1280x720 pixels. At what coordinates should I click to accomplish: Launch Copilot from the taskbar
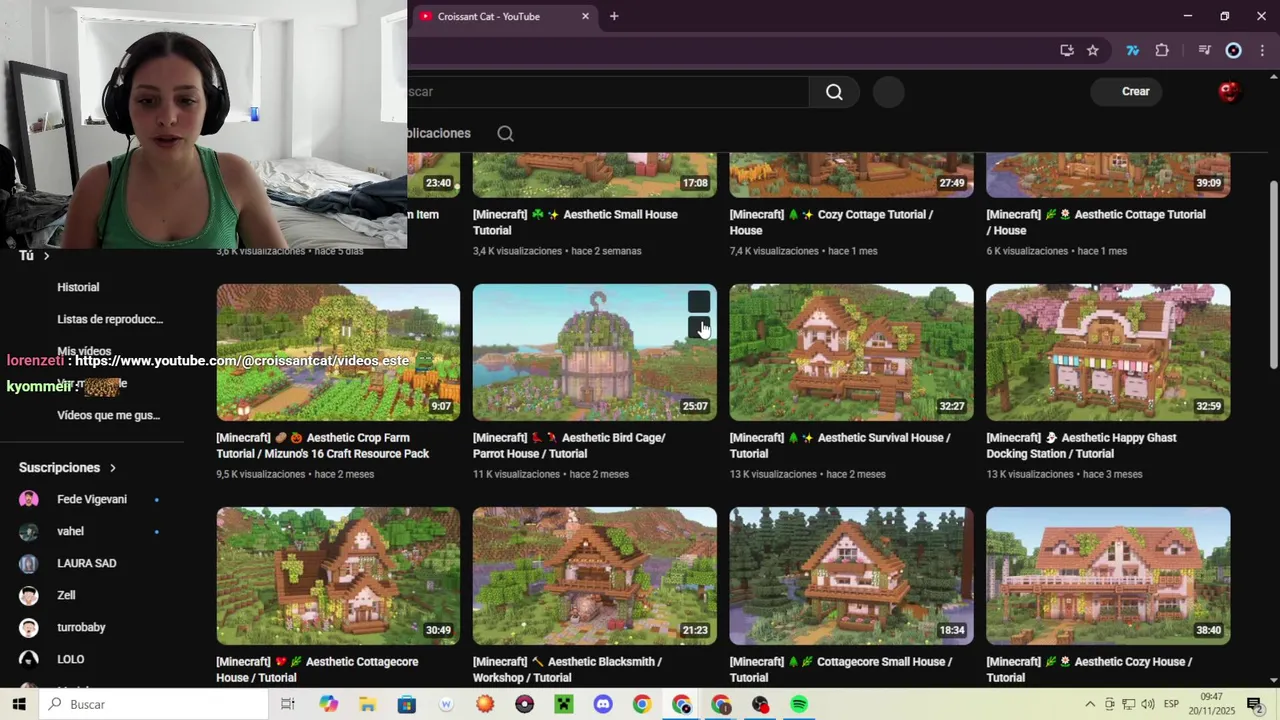point(329,704)
